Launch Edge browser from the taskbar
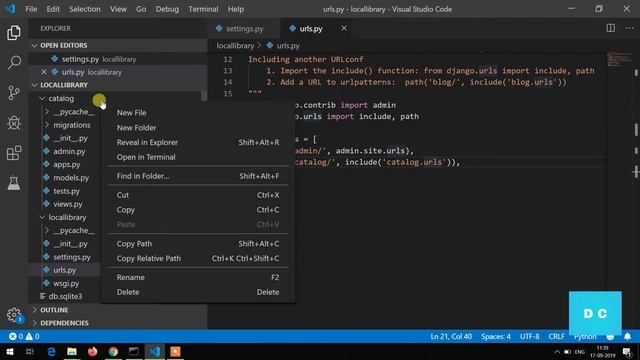640x360 pixels. click(51, 351)
